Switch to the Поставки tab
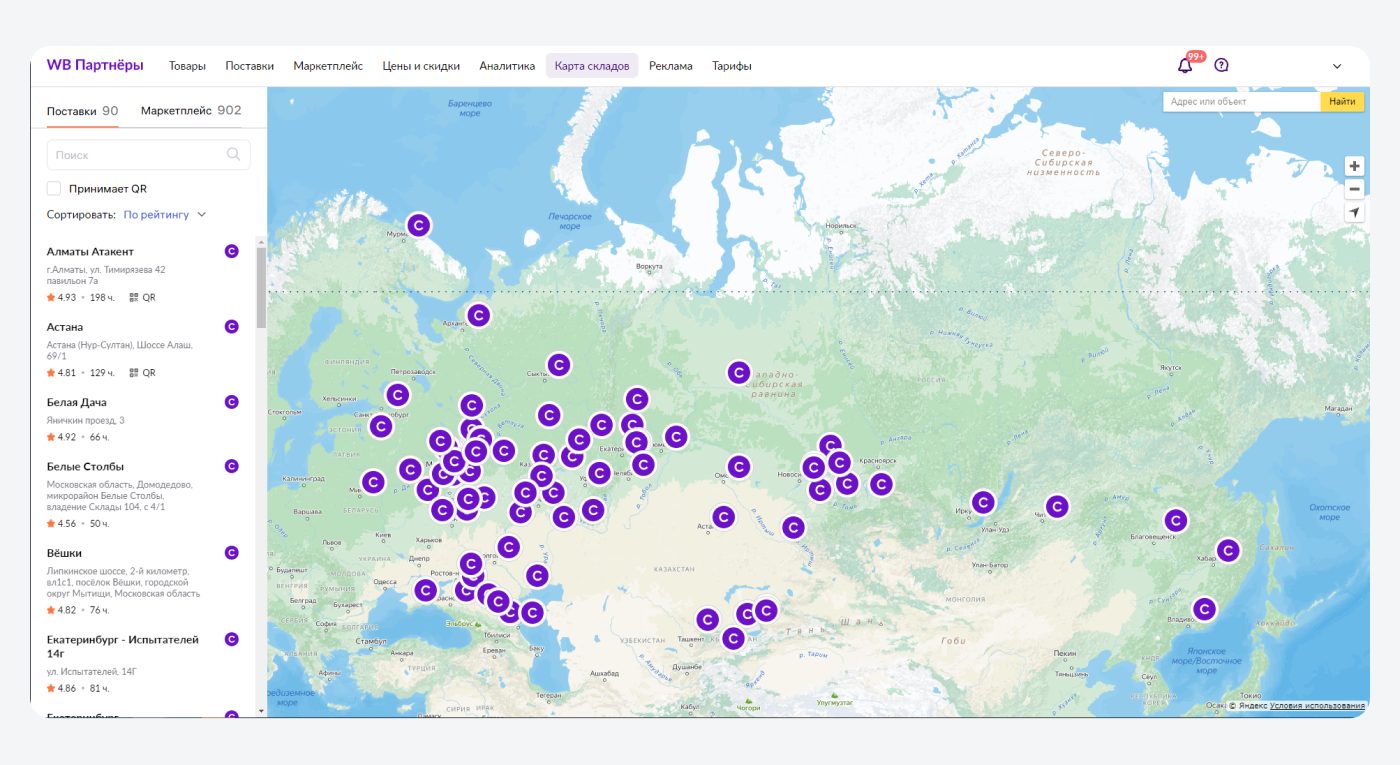Image resolution: width=1400 pixels, height=765 pixels. (x=82, y=110)
